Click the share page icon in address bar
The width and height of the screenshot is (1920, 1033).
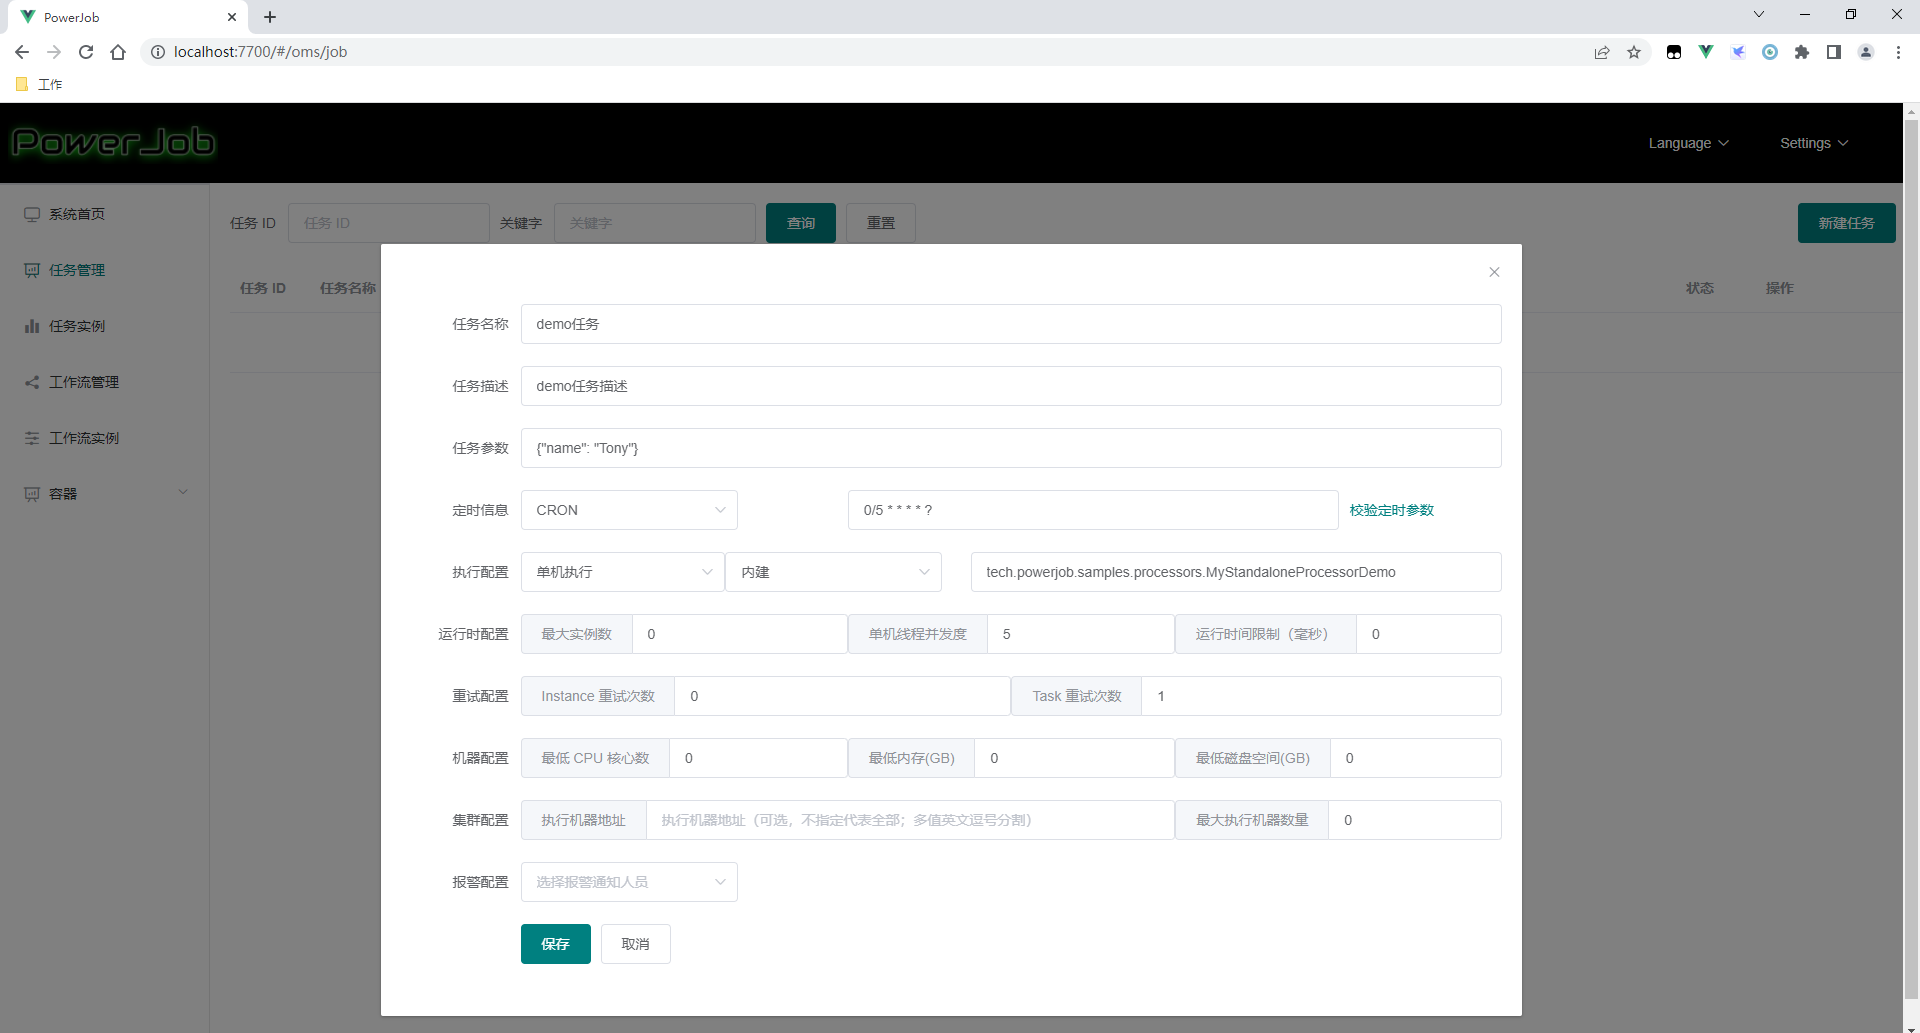click(x=1602, y=52)
